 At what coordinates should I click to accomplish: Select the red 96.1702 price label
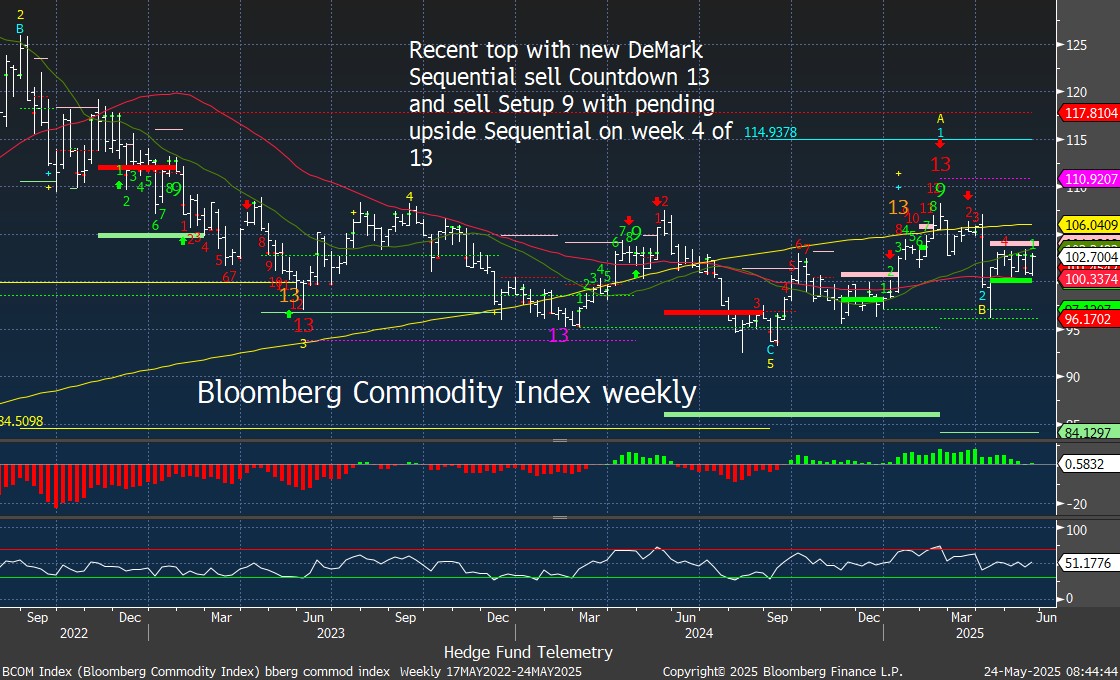(x=1091, y=320)
